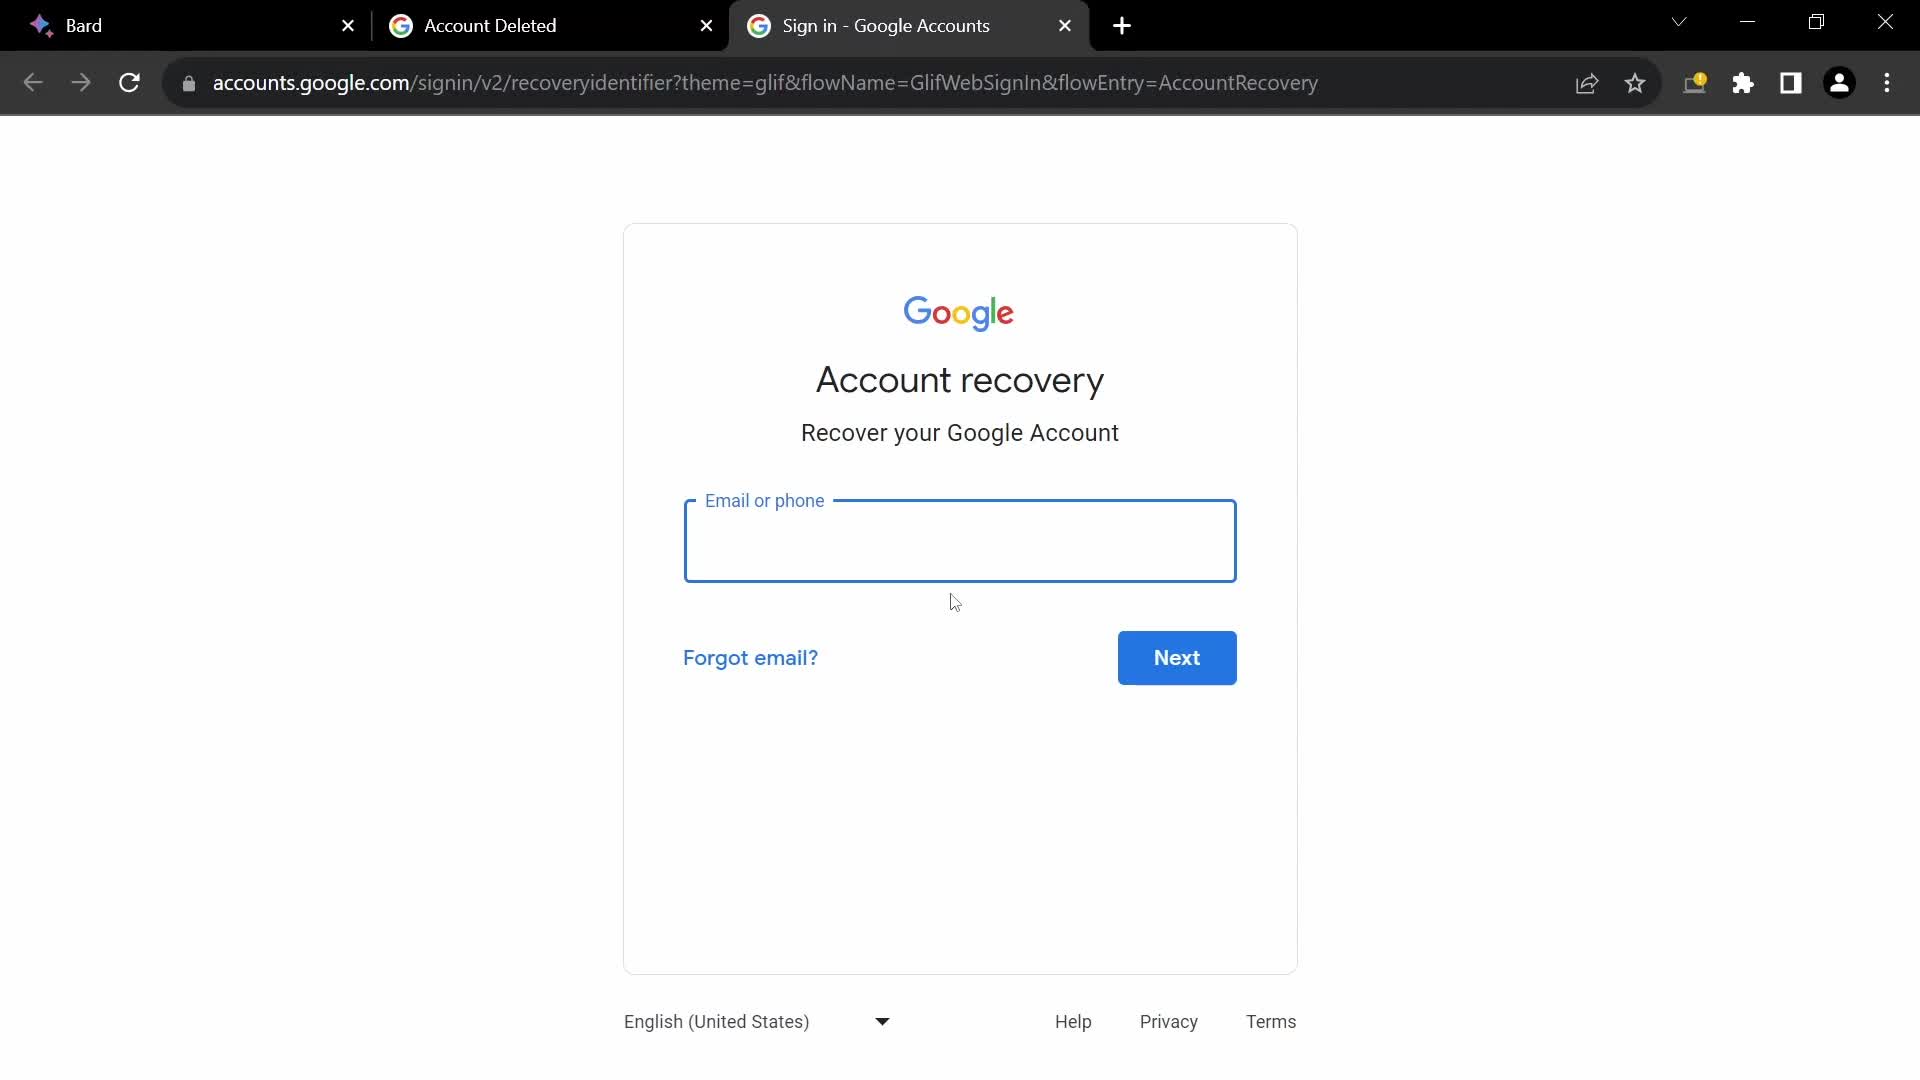Click the browser extensions icon
1920x1080 pixels.
1743,83
